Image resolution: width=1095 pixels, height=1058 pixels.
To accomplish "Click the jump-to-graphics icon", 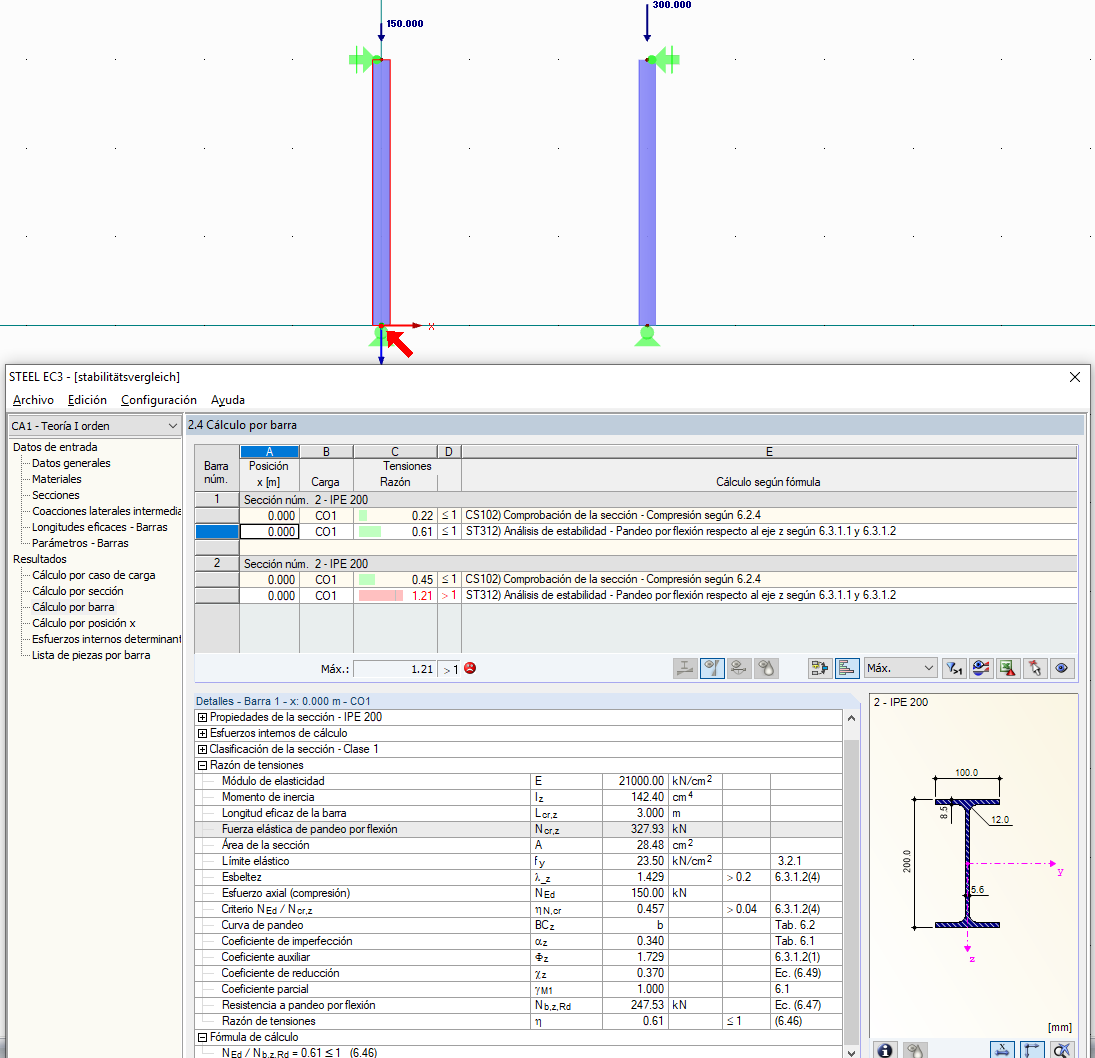I will (x=820, y=668).
